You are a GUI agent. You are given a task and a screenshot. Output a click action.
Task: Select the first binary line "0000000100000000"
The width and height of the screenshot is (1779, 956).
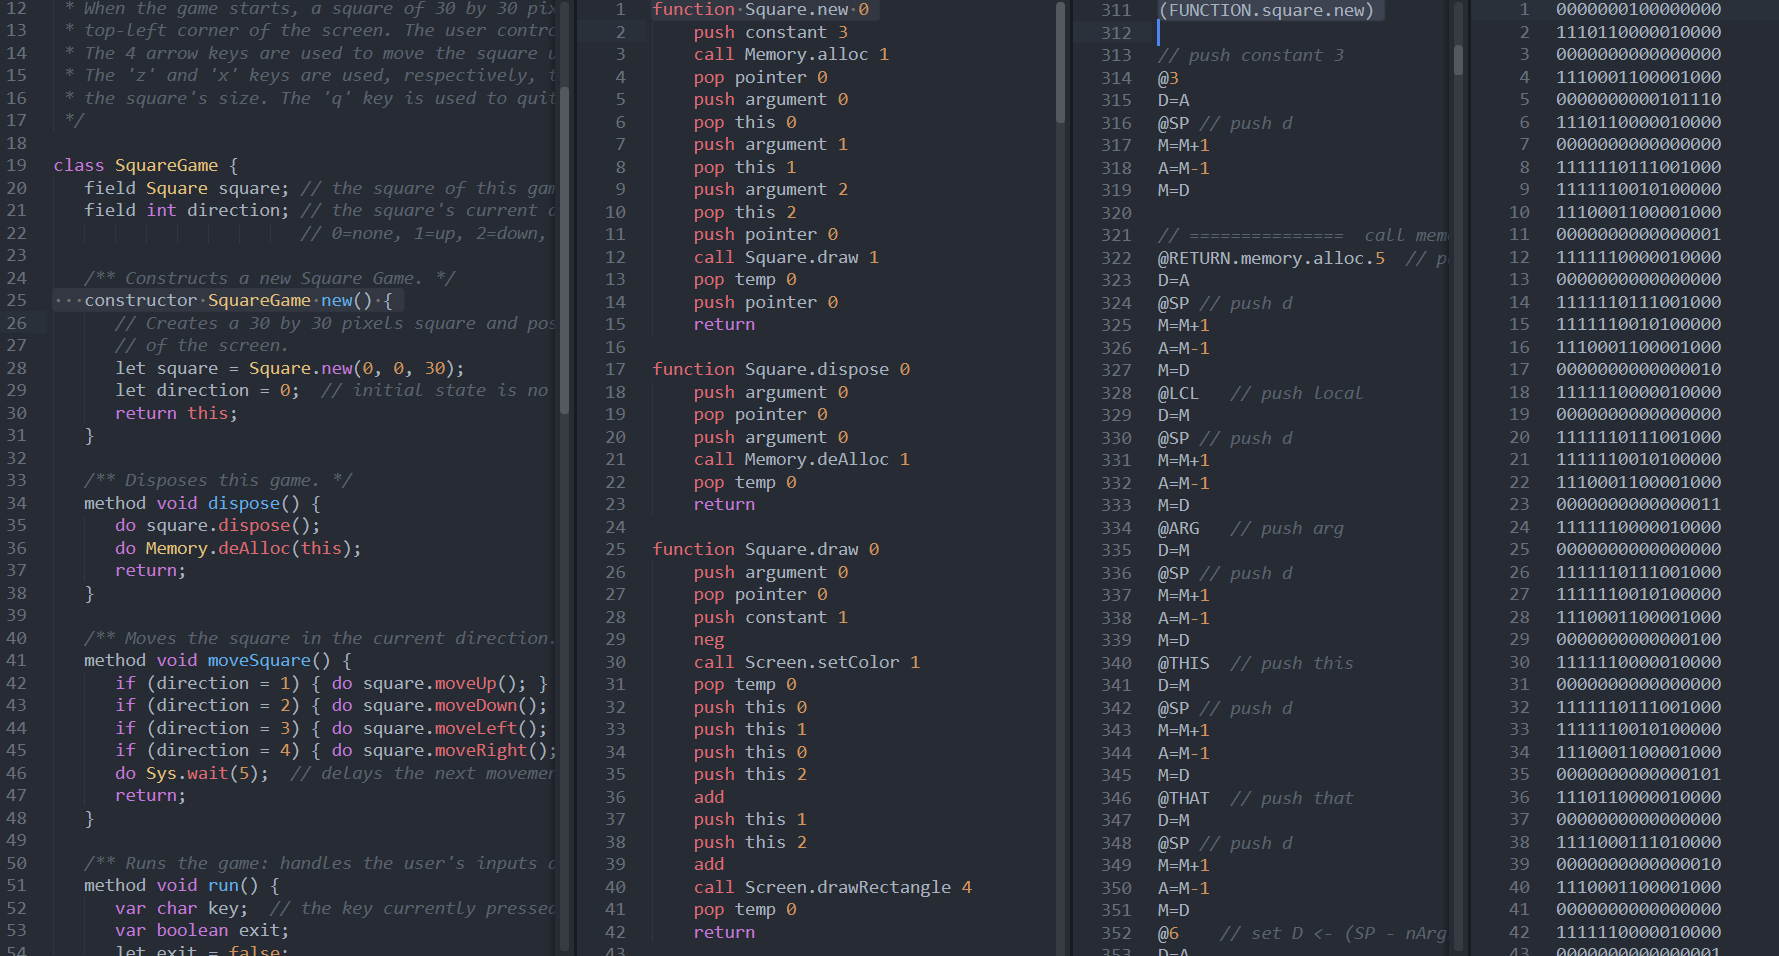1637,8
